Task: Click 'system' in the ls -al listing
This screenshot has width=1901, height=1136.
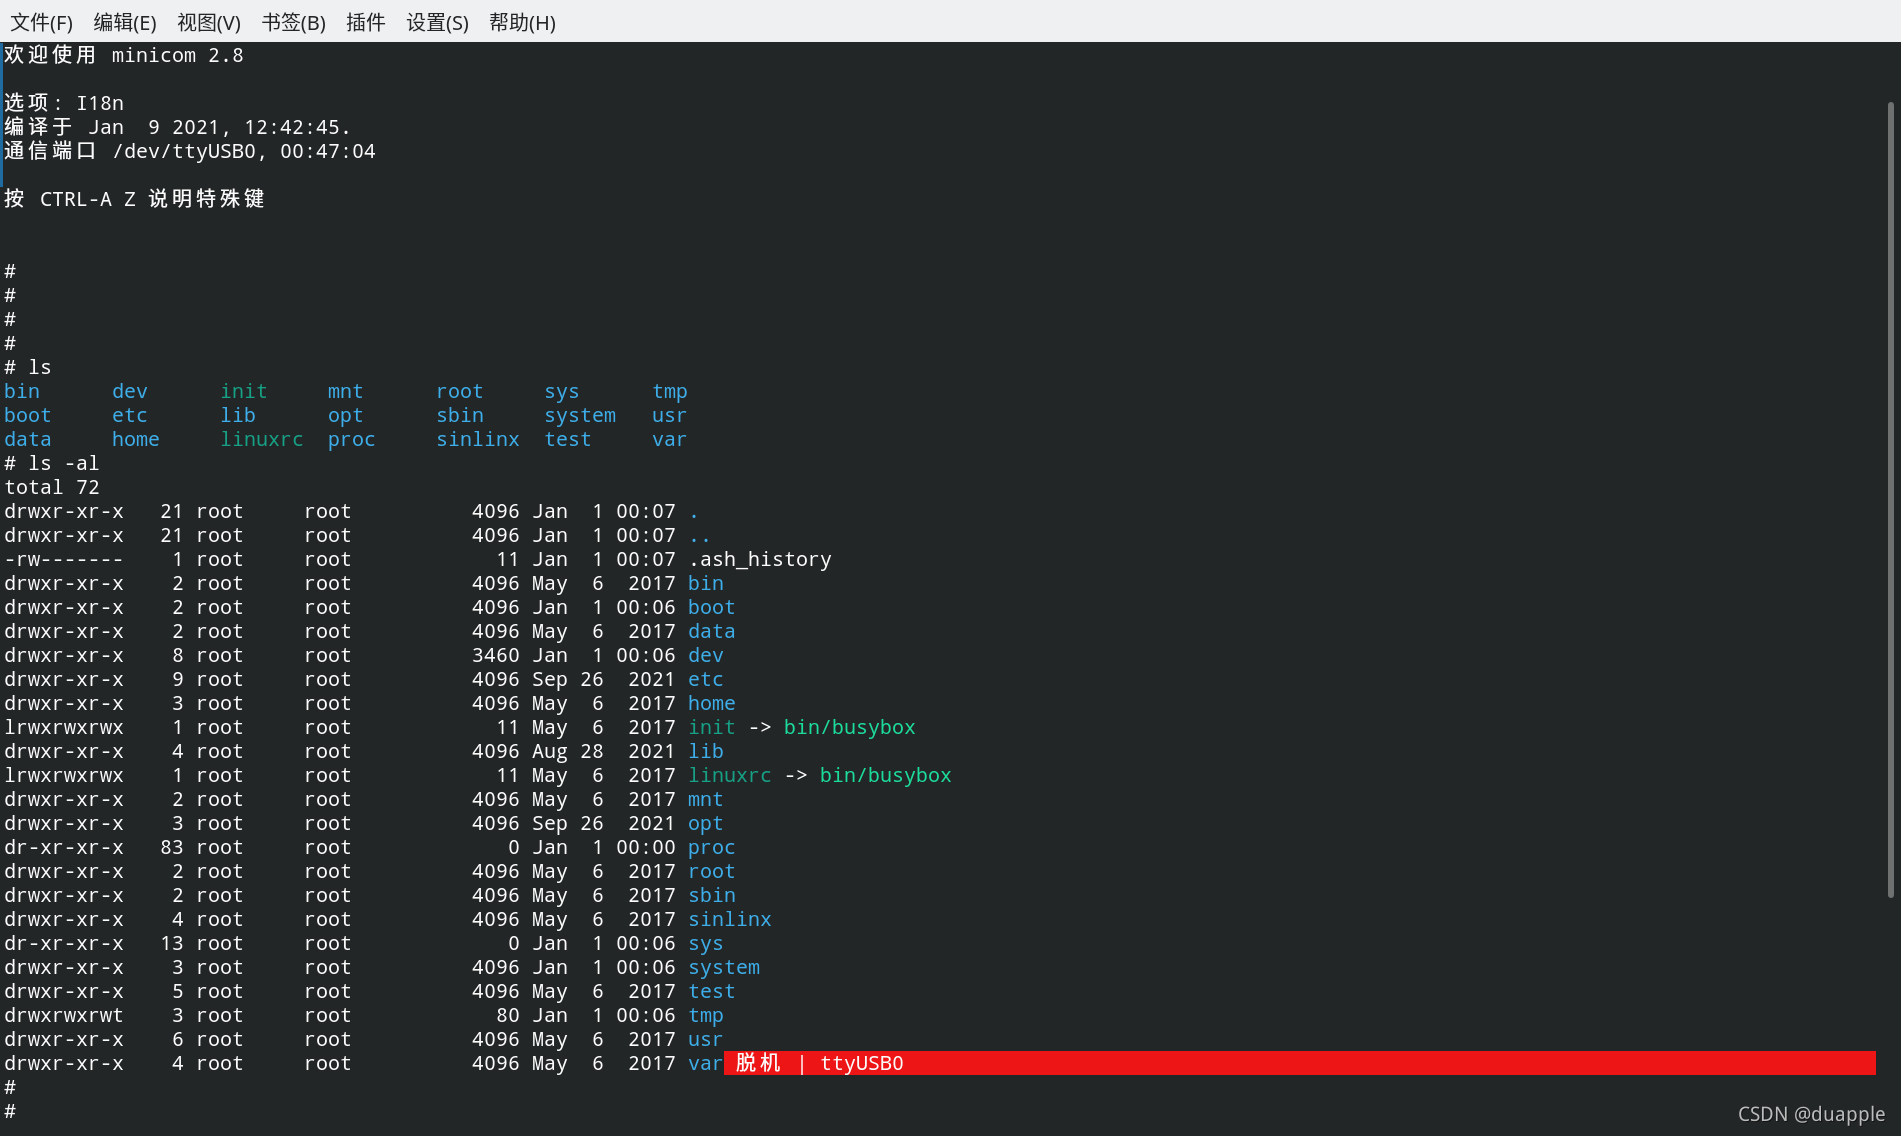Action: click(x=724, y=967)
